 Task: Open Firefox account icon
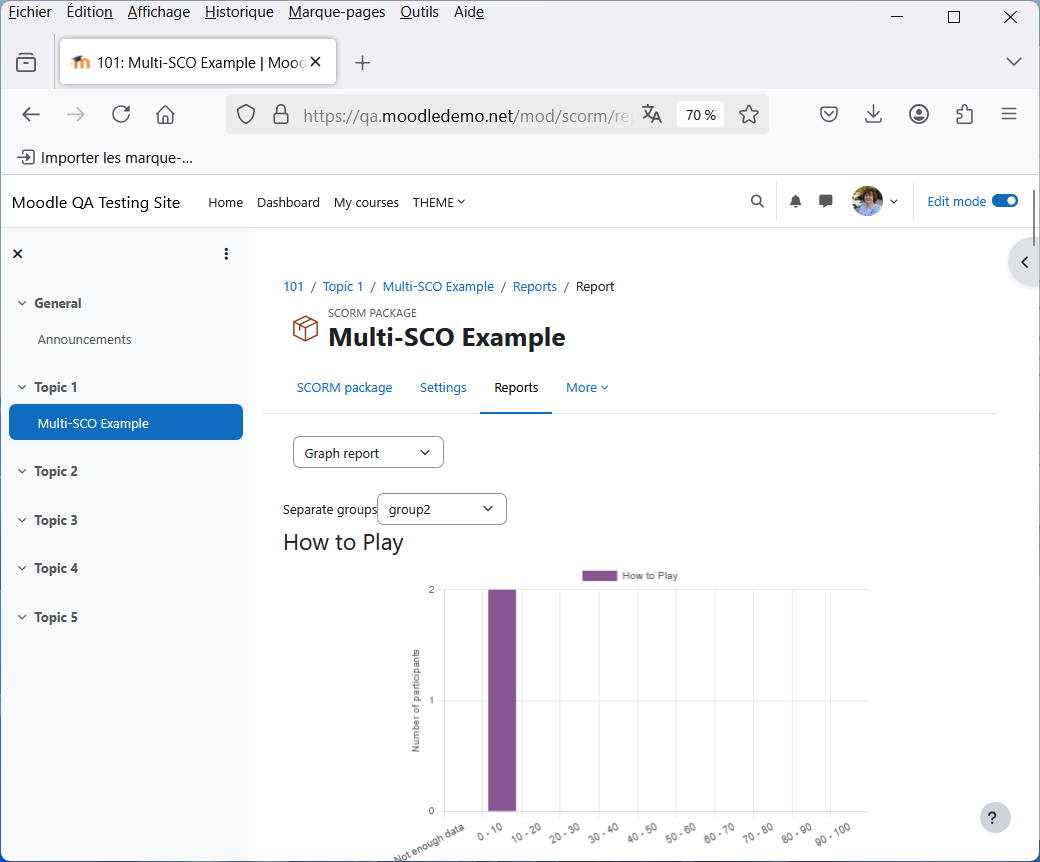point(919,115)
